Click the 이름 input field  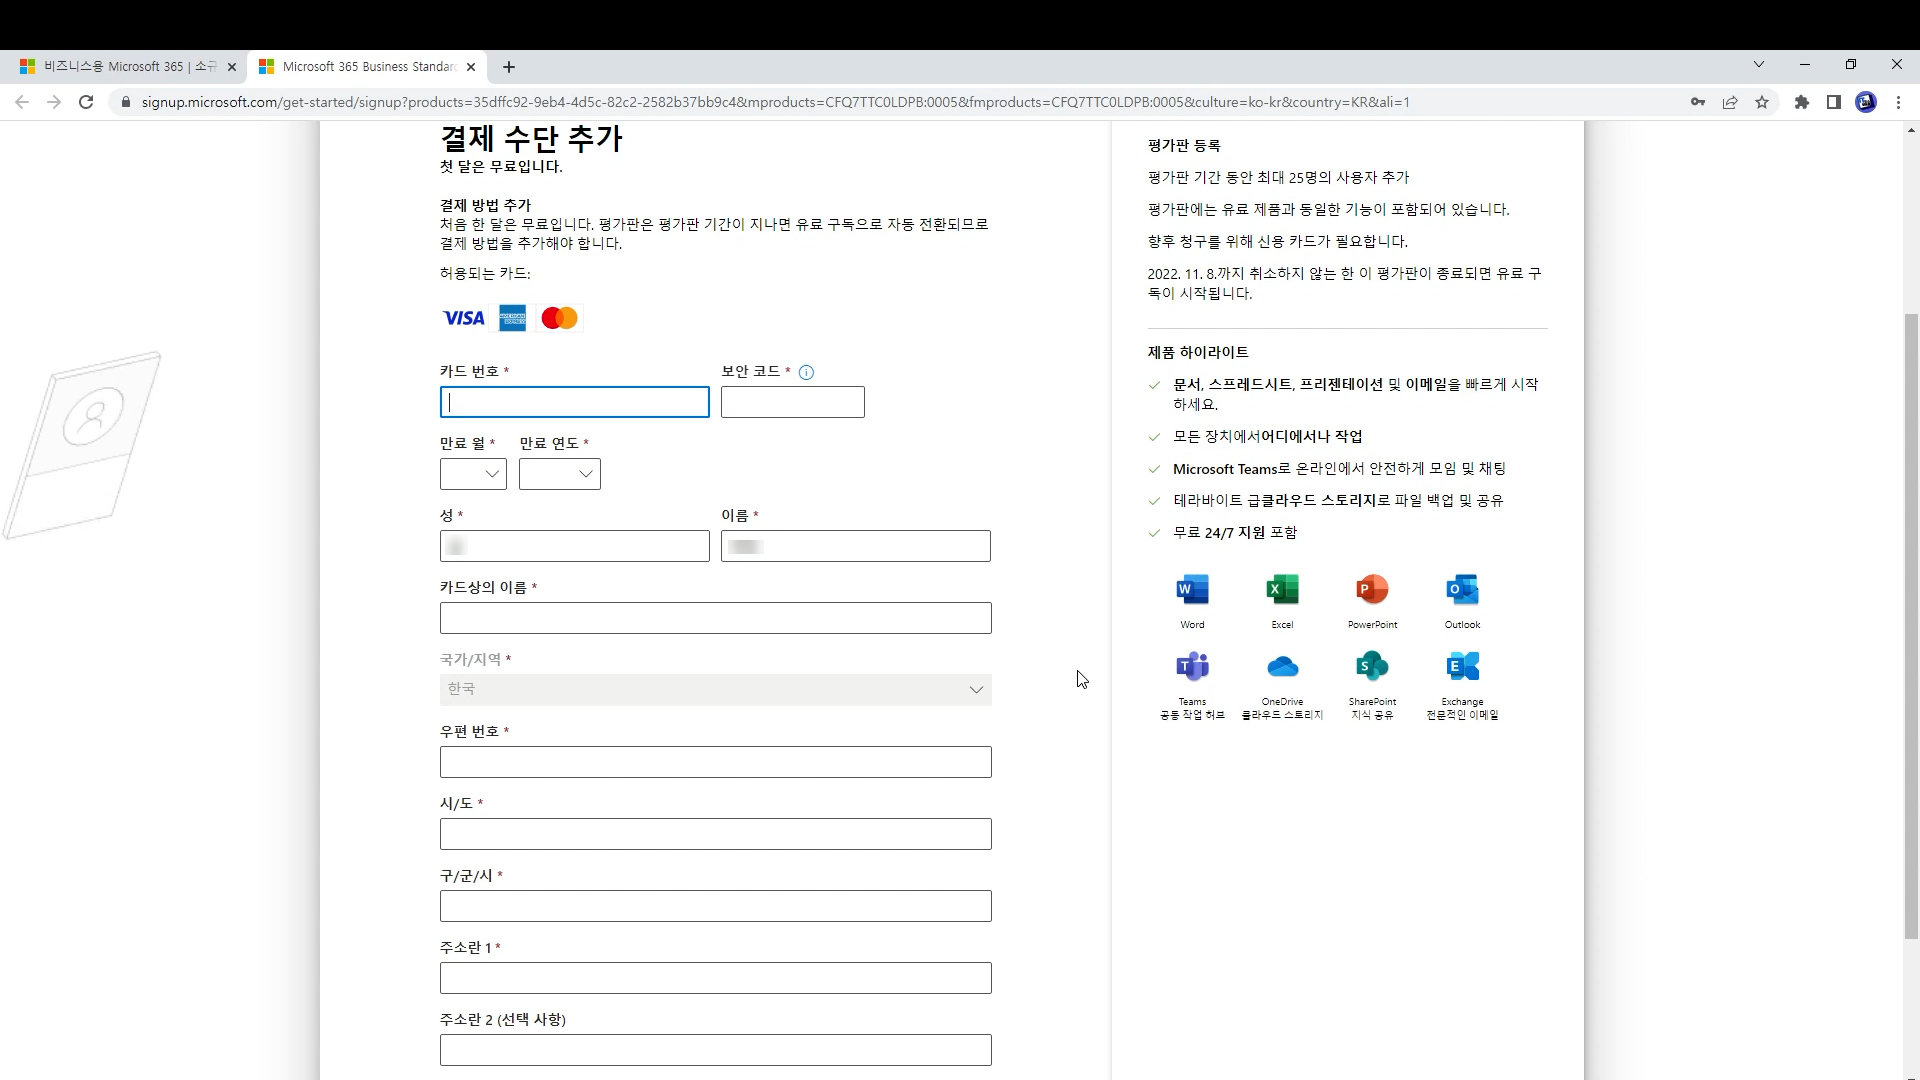click(856, 546)
